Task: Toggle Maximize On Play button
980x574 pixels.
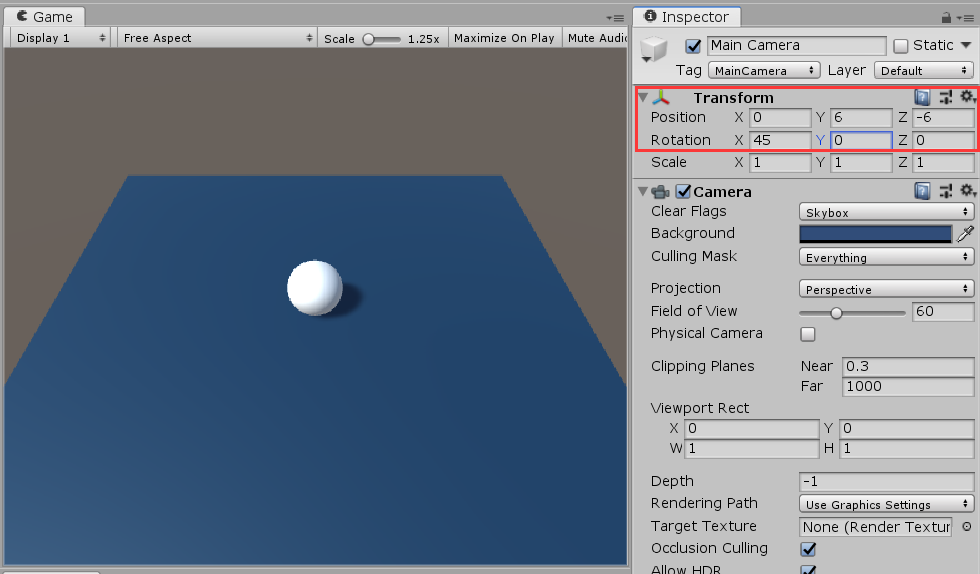Action: tap(504, 38)
